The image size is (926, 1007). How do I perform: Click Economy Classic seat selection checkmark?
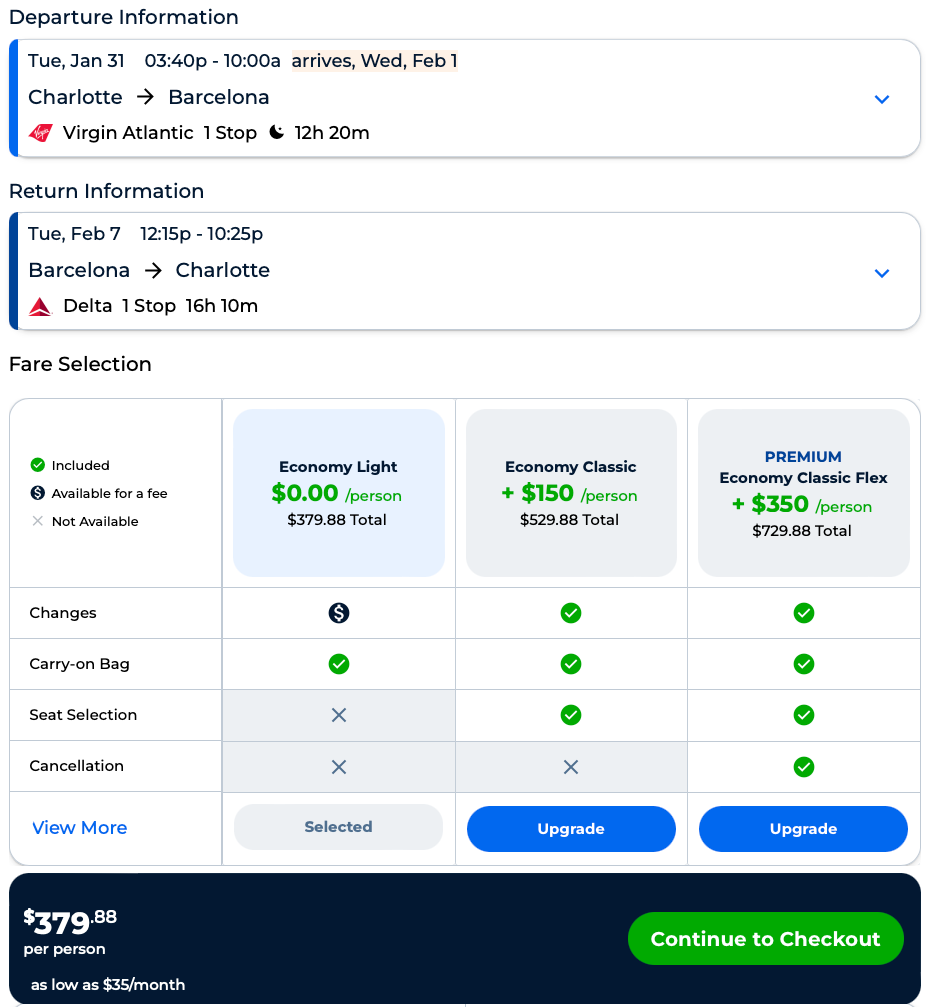(571, 715)
